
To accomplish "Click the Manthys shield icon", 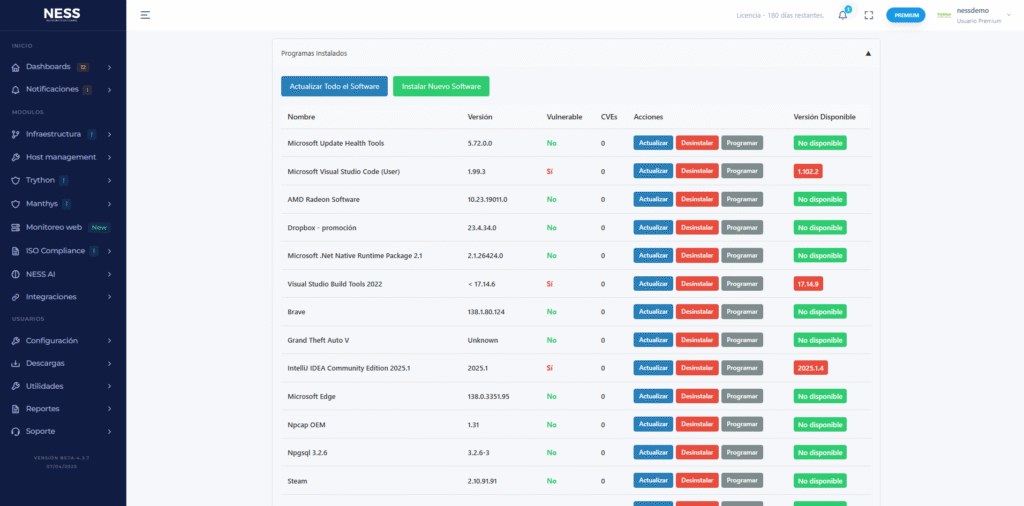I will coord(16,204).
